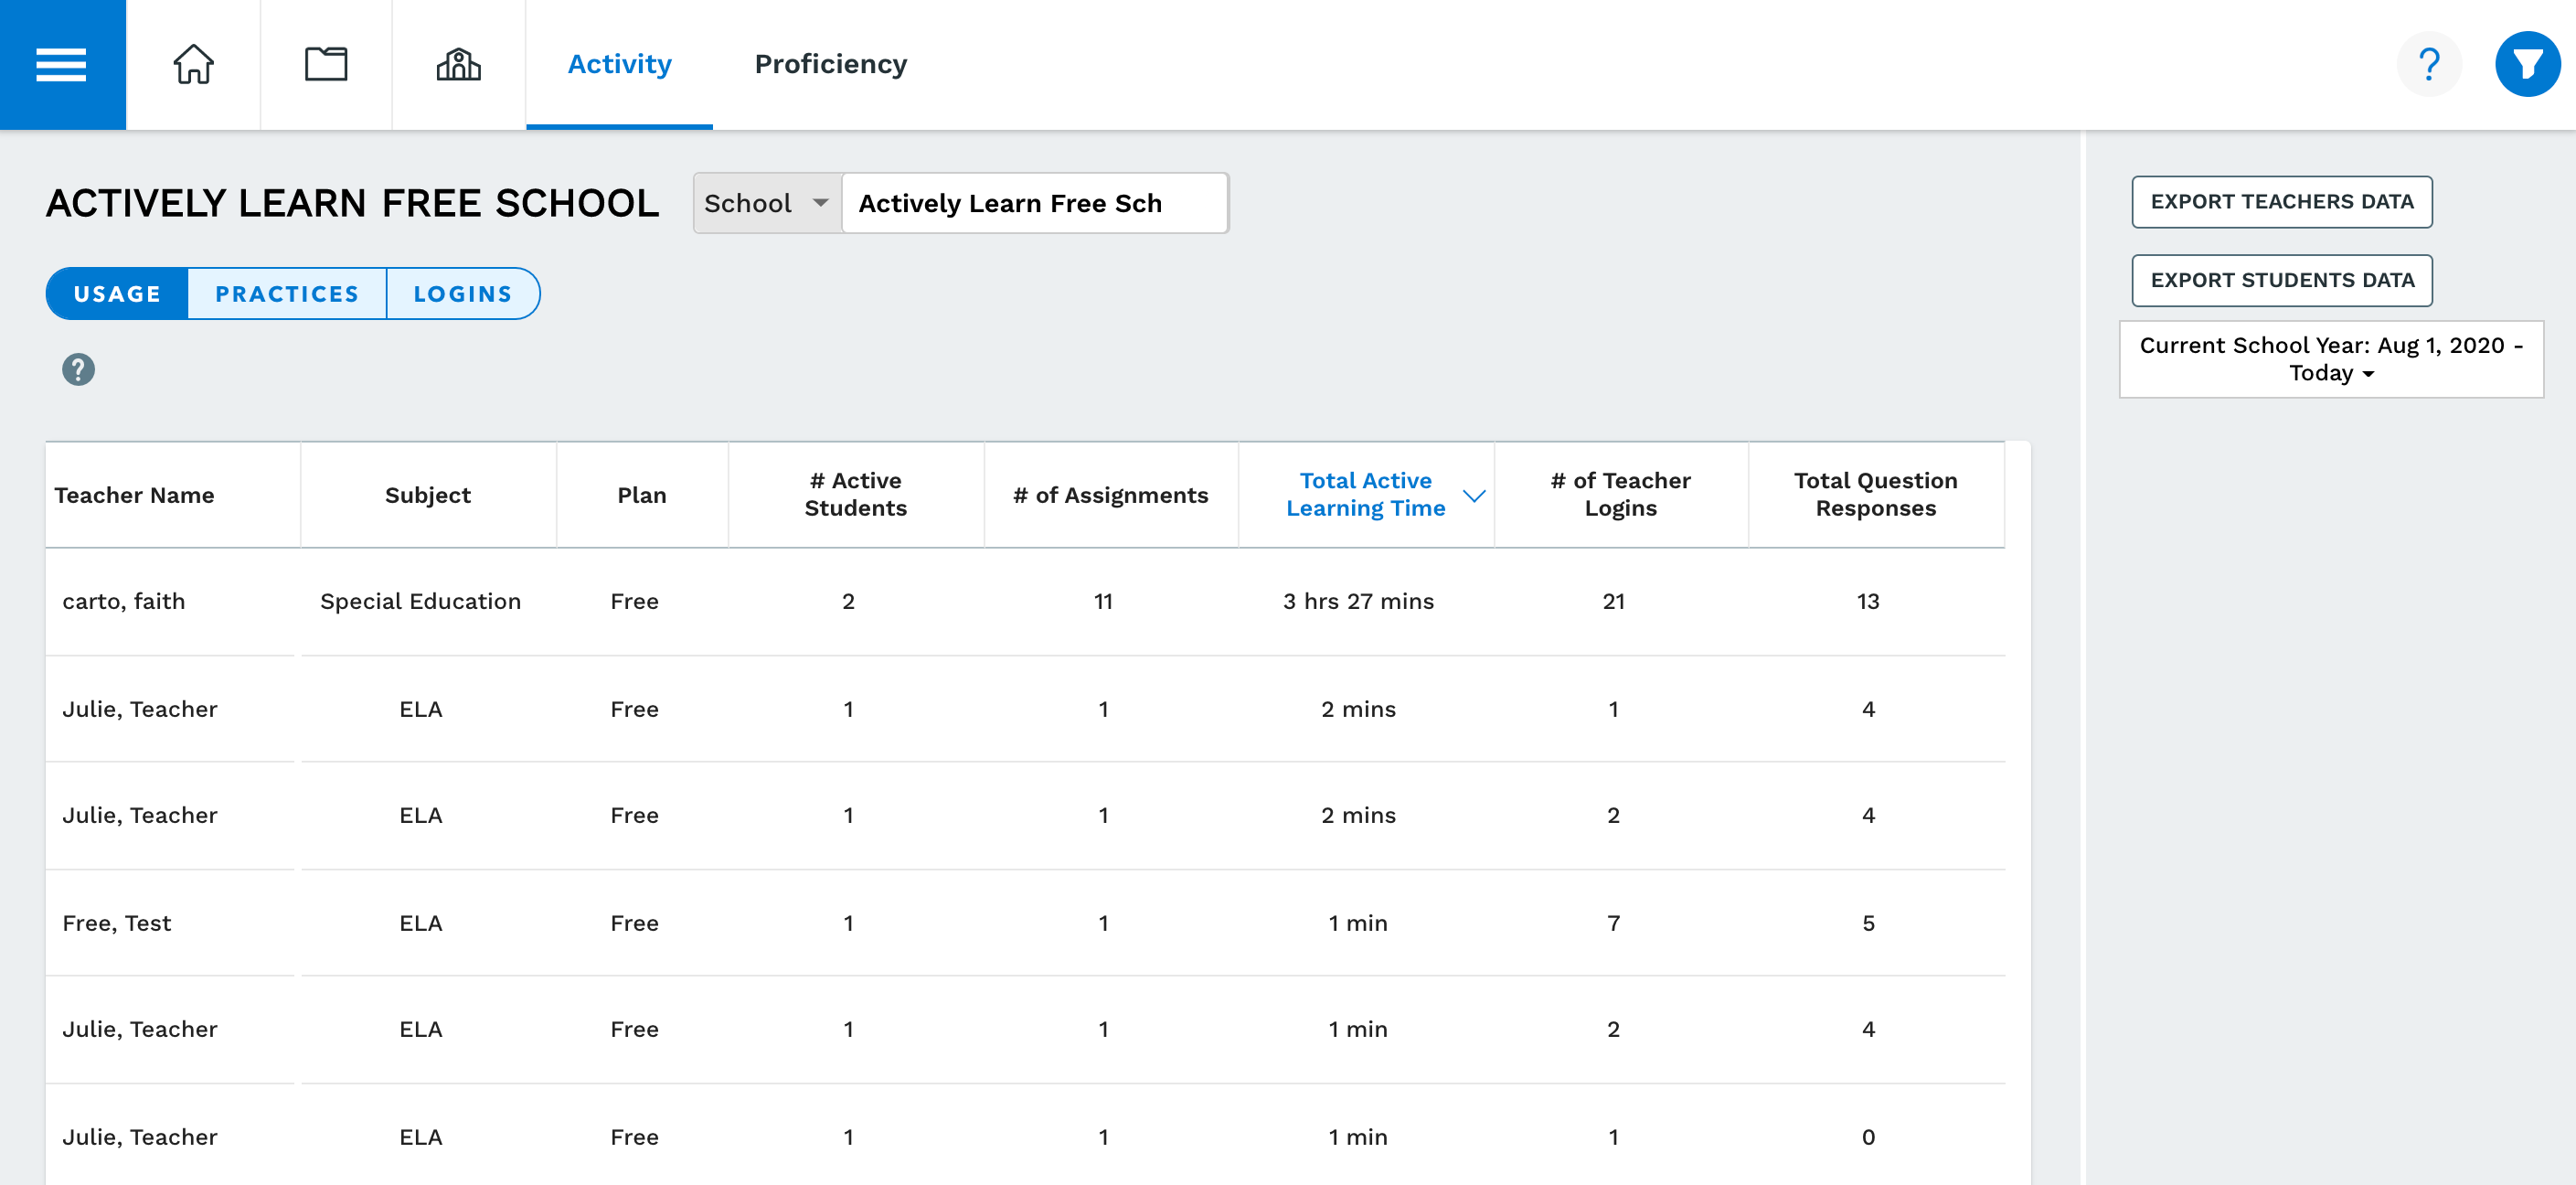Select the USAGE view
Image resolution: width=2576 pixels, height=1185 pixels.
[x=117, y=294]
